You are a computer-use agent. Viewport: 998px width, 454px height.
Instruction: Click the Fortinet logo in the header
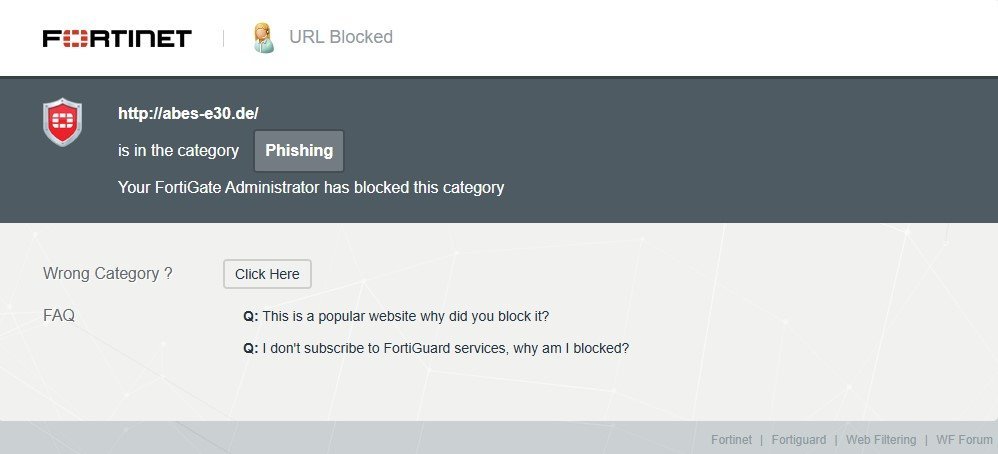click(117, 38)
